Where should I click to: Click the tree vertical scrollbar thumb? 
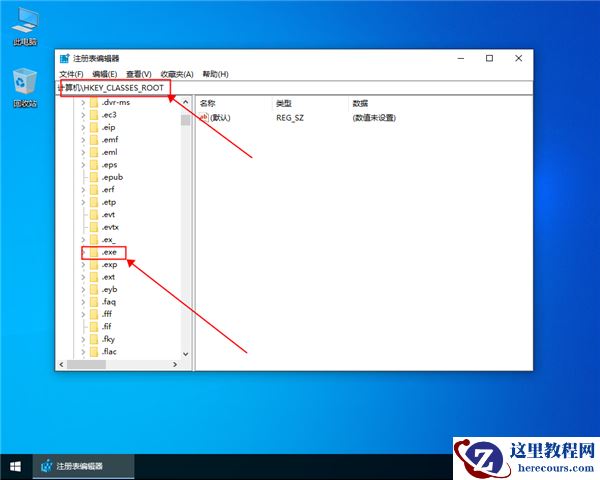point(186,120)
